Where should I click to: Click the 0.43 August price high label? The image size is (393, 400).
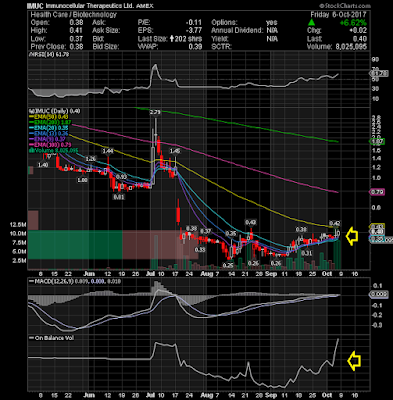click(x=251, y=222)
